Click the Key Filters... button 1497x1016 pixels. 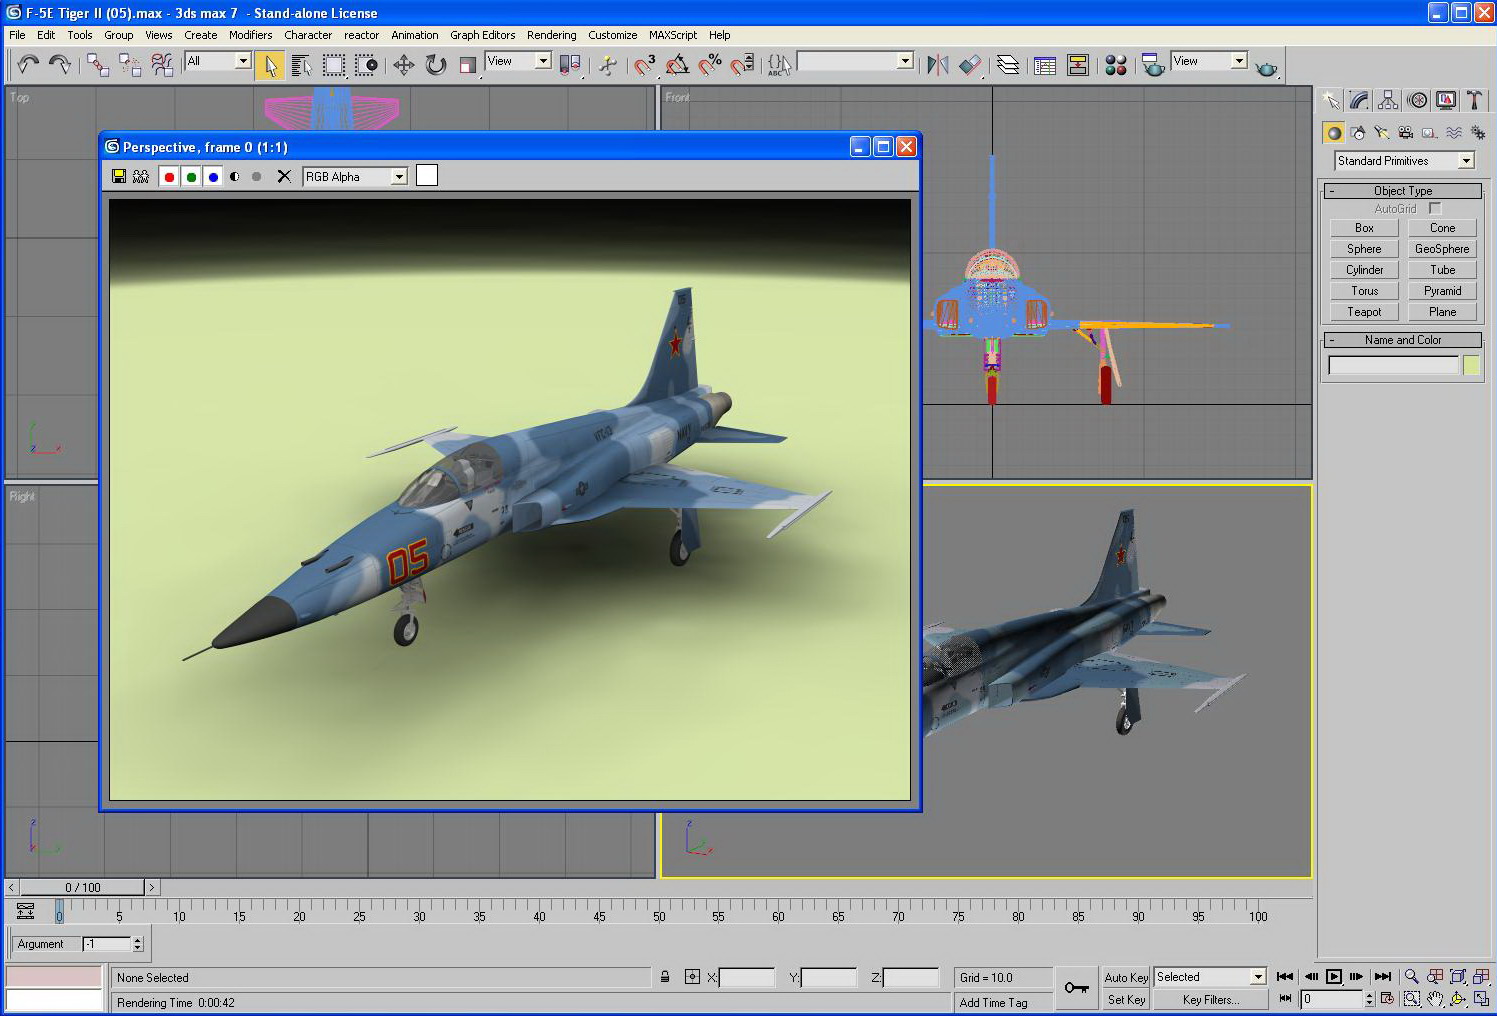1210,1000
